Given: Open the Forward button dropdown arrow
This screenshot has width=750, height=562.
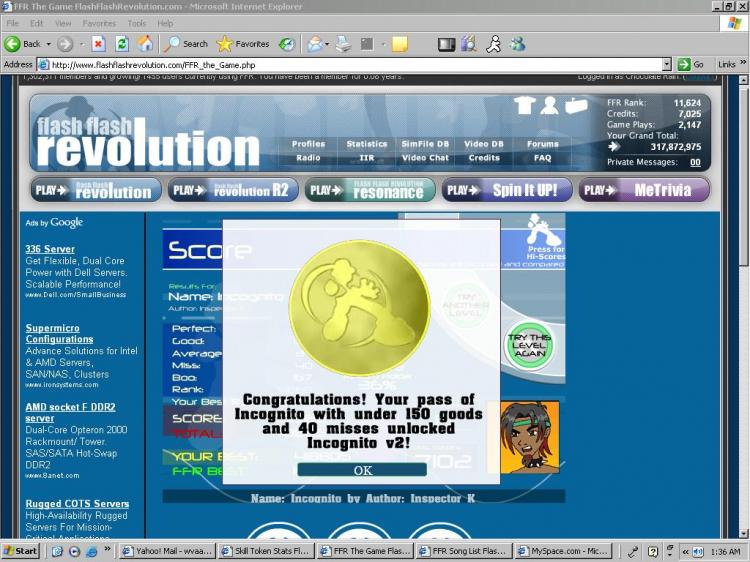Looking at the screenshot, I should click(x=82, y=44).
